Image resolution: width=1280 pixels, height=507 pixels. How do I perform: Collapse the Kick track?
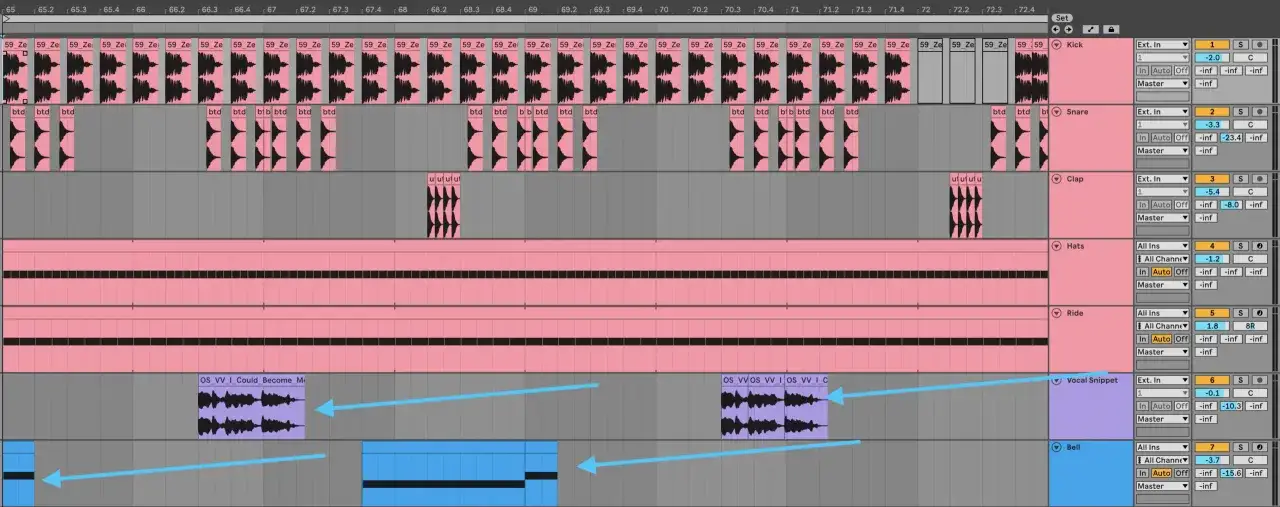[x=1057, y=45]
